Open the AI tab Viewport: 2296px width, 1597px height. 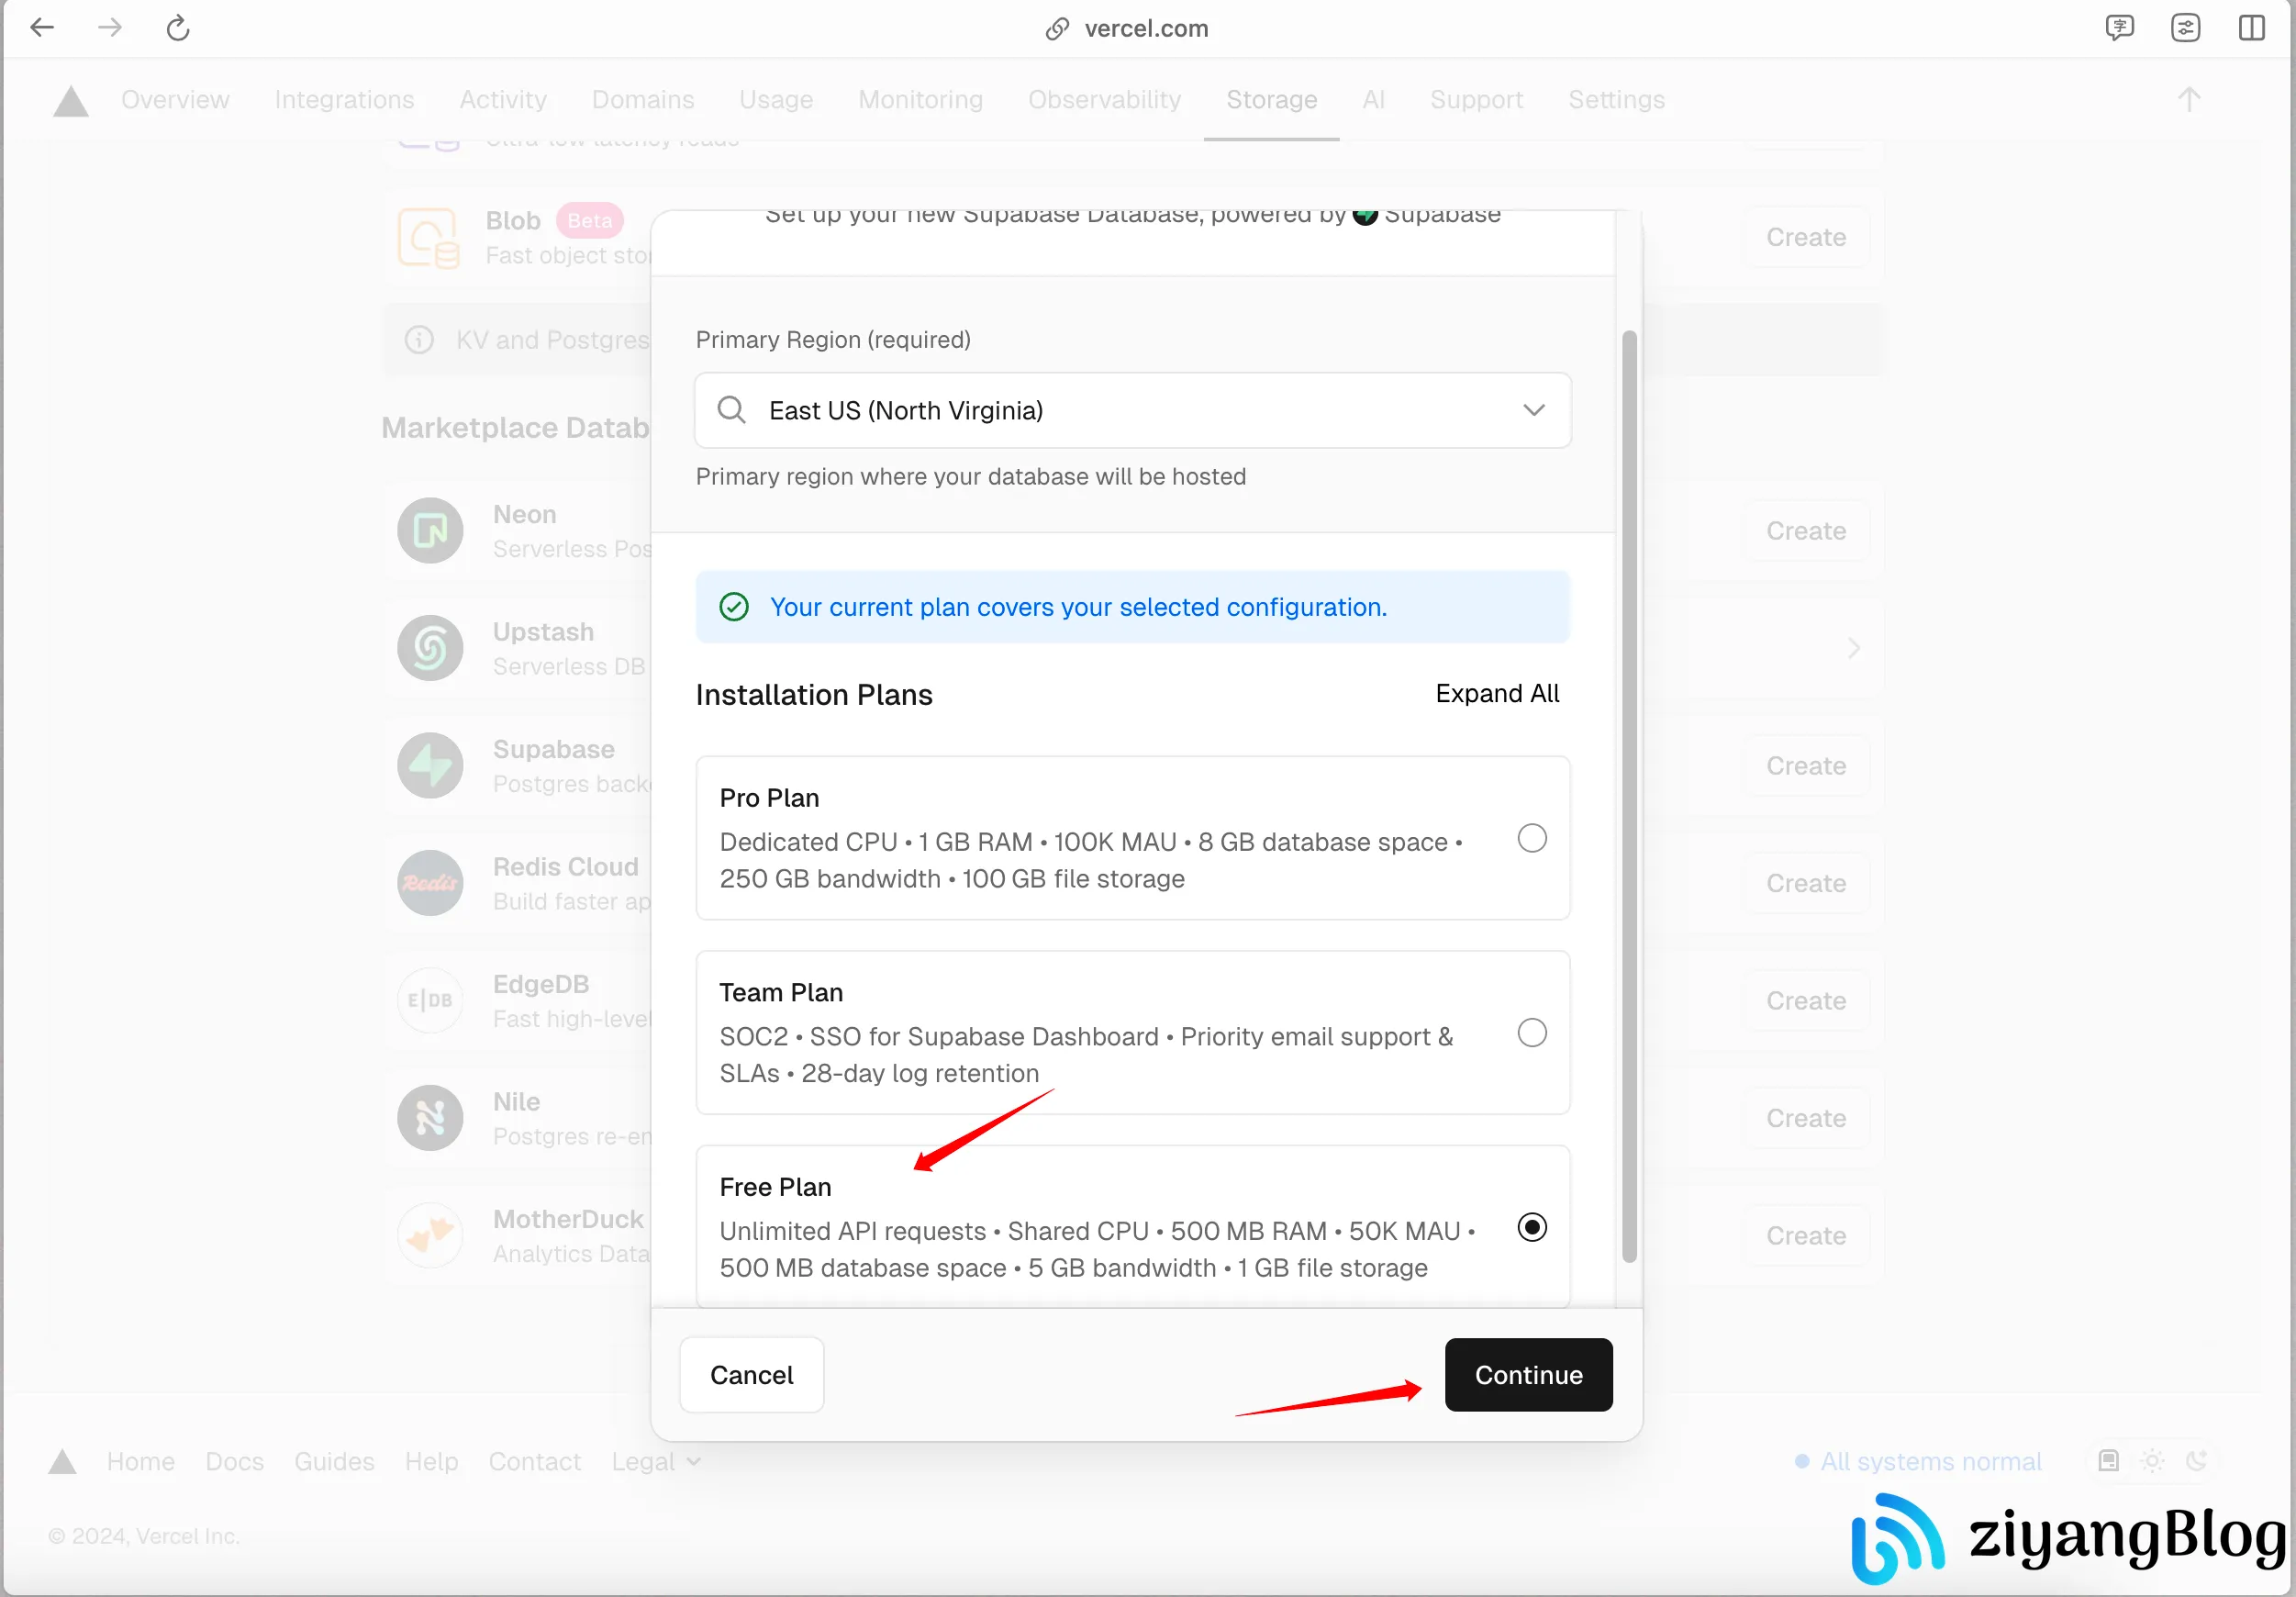[x=1373, y=100]
